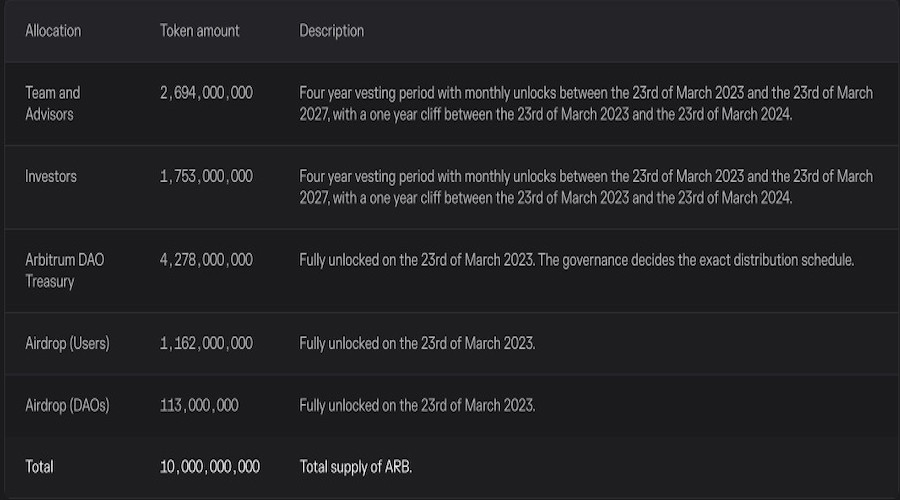This screenshot has width=900, height=500.
Task: Select the Airdrop (DAOs) row label
Action: pos(67,405)
